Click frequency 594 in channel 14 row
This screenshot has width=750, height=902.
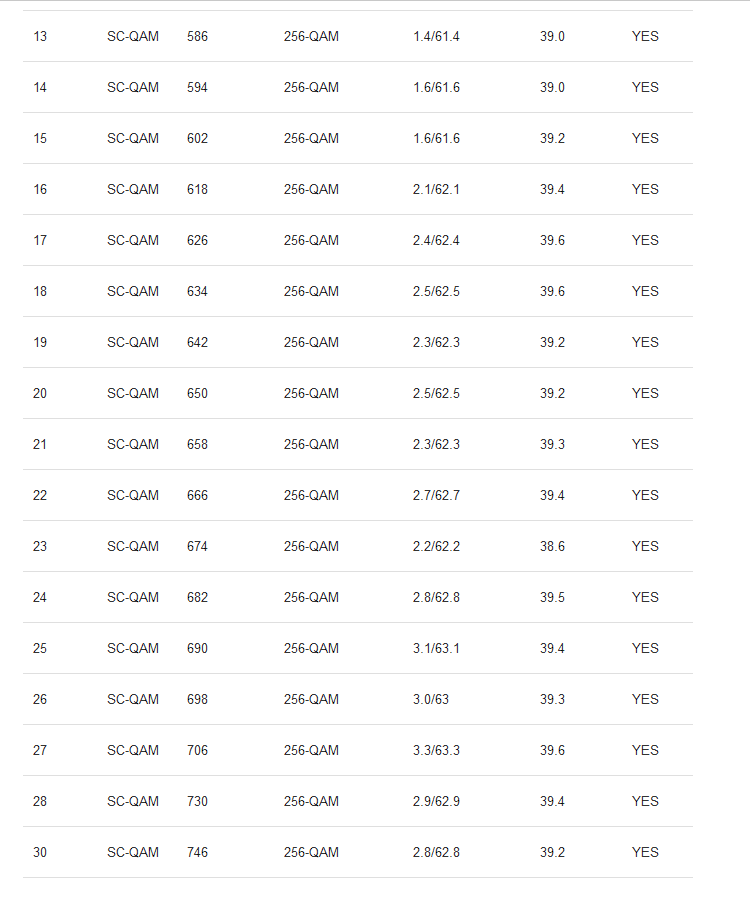click(197, 87)
